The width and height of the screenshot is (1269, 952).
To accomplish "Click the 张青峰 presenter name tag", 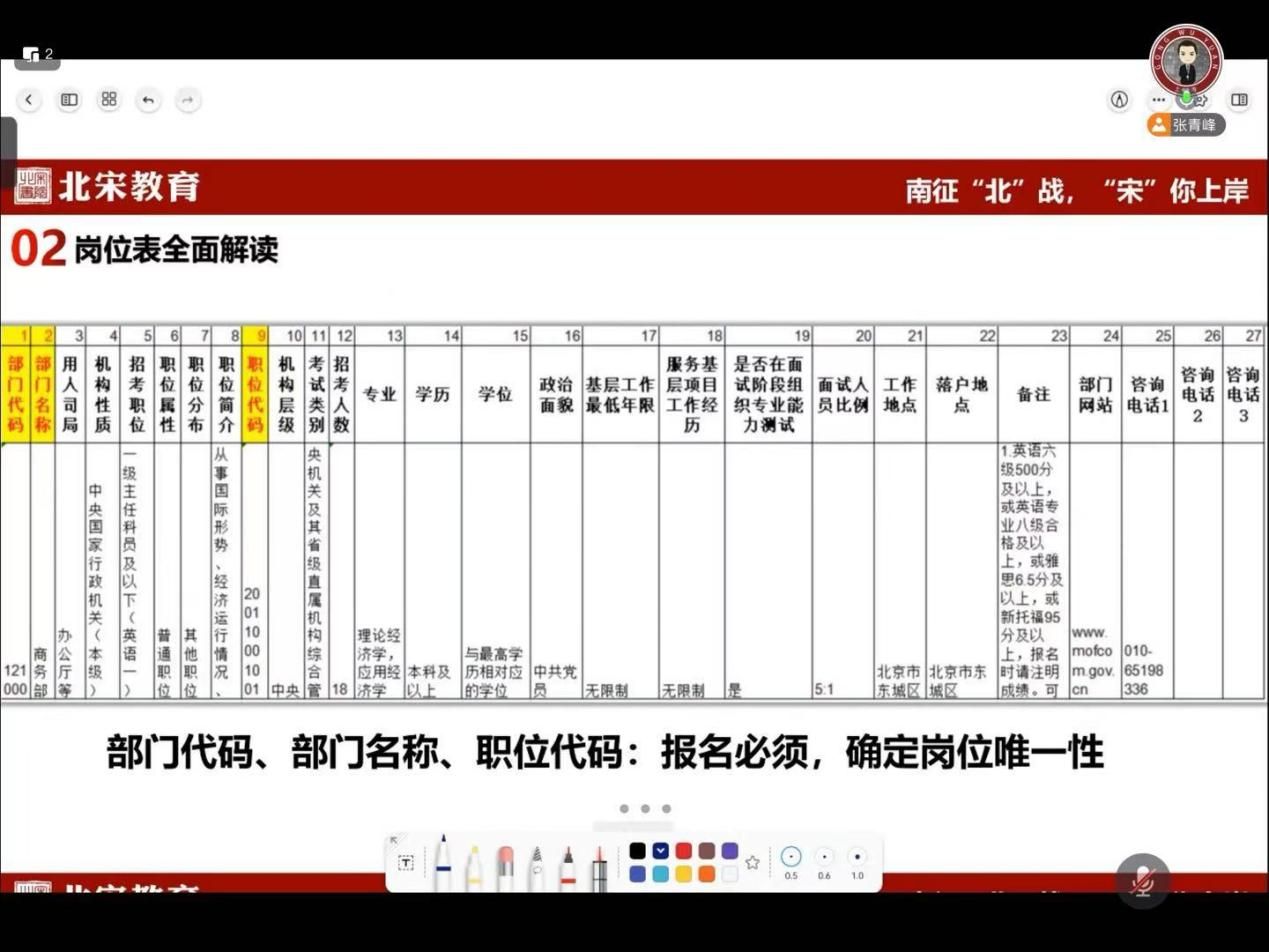I will click(x=1185, y=125).
